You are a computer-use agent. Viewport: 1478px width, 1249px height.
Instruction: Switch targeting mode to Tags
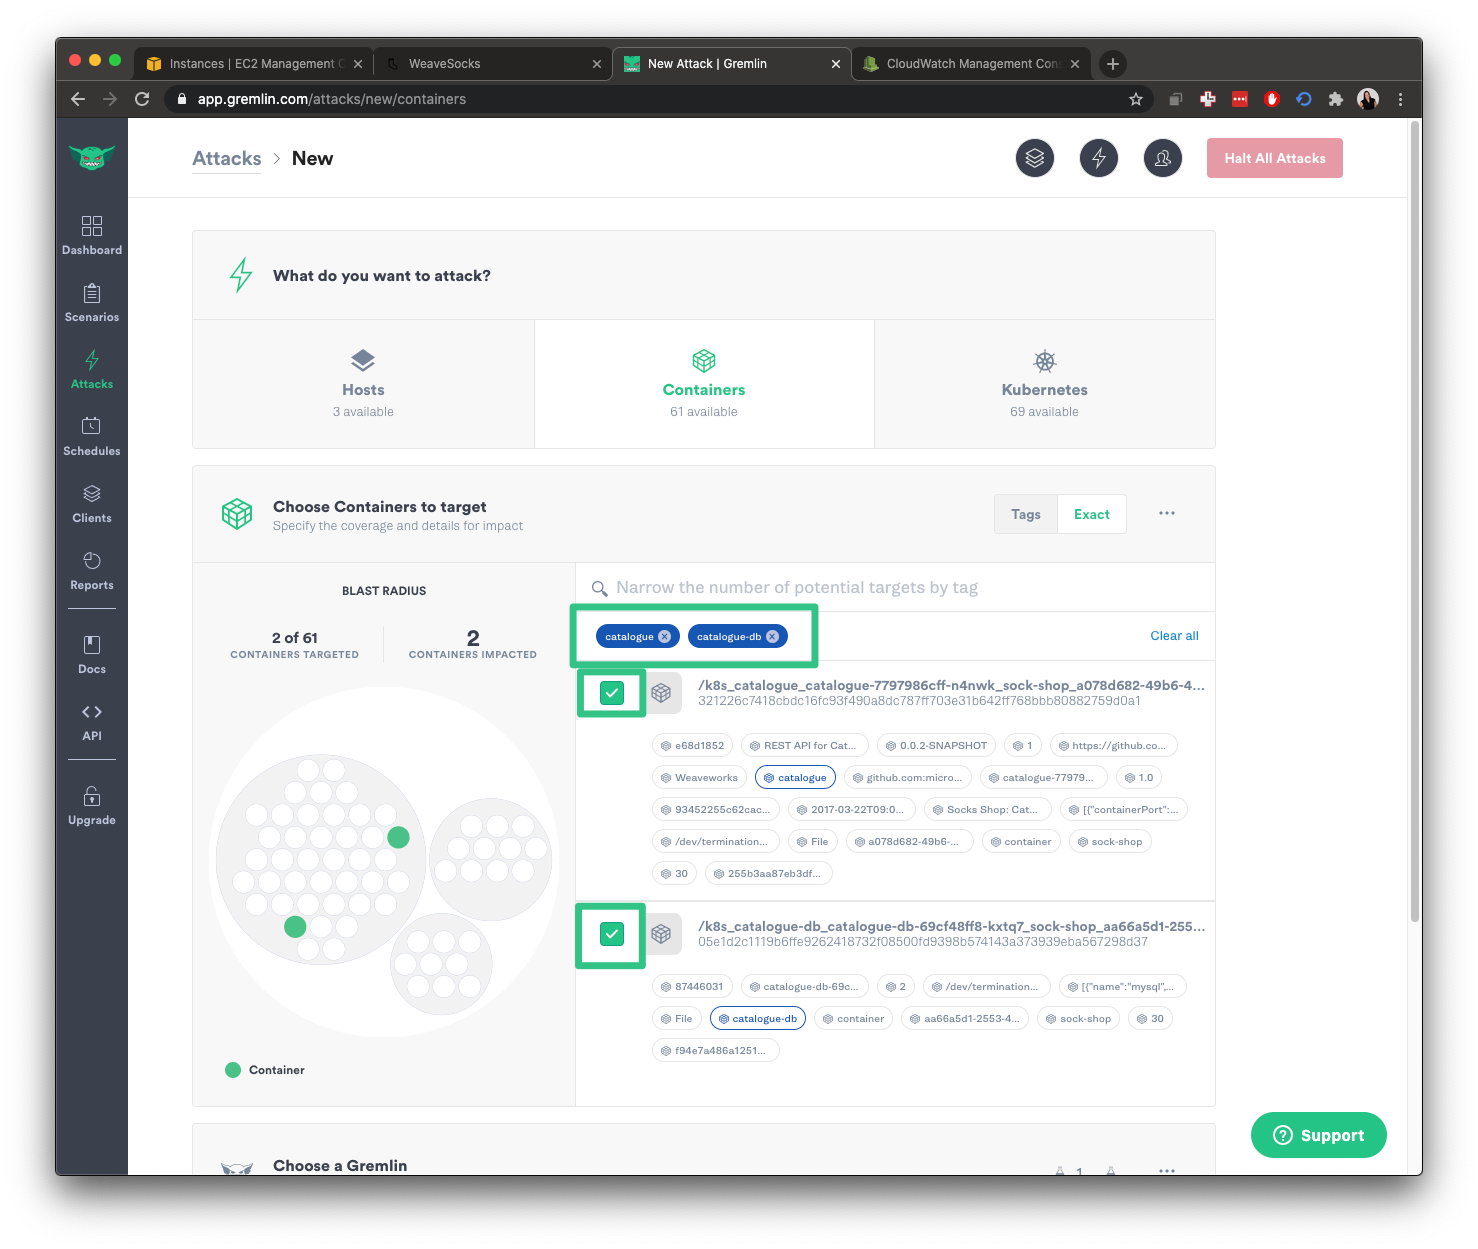click(x=1026, y=514)
